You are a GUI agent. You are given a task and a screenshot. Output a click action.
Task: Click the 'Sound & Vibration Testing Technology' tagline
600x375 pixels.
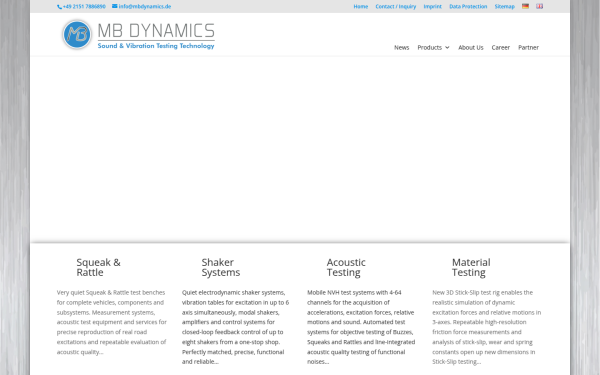(156, 46)
